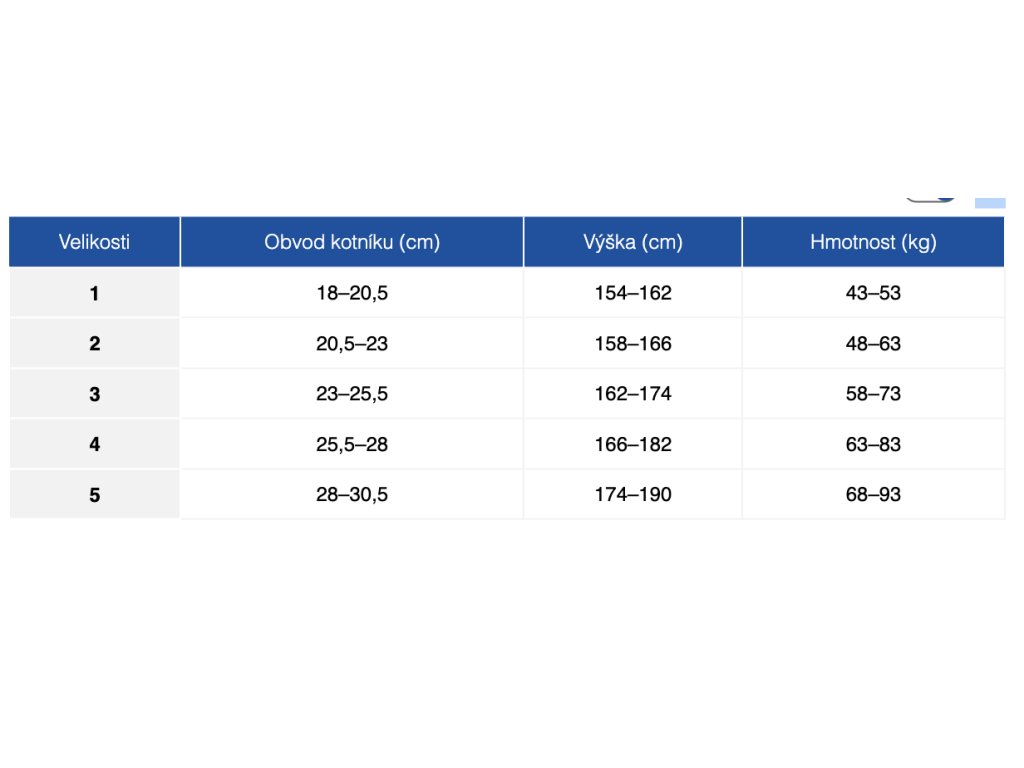Viewport: 1024px width, 768px height.
Task: Select the 154–162 height cell
Action: (632, 293)
